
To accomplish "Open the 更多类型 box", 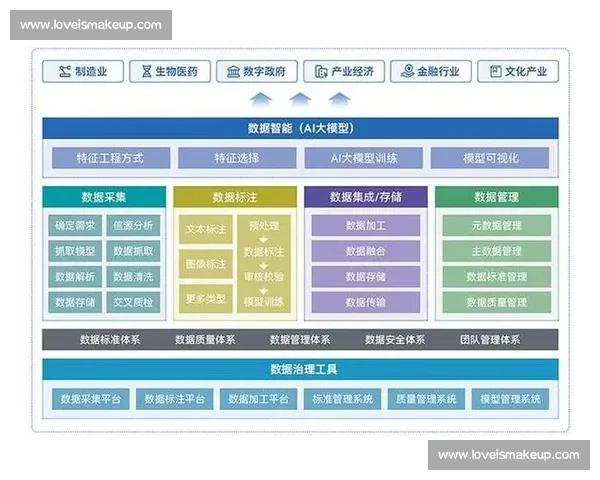I will 206,299.
